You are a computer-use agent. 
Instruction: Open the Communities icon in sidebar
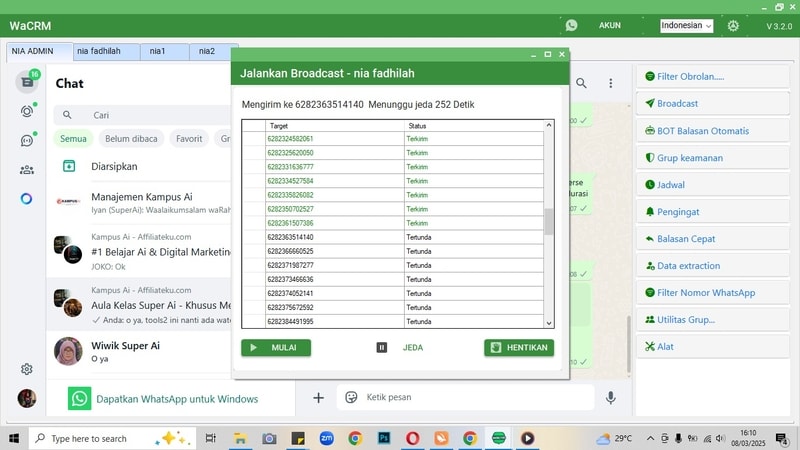point(27,170)
